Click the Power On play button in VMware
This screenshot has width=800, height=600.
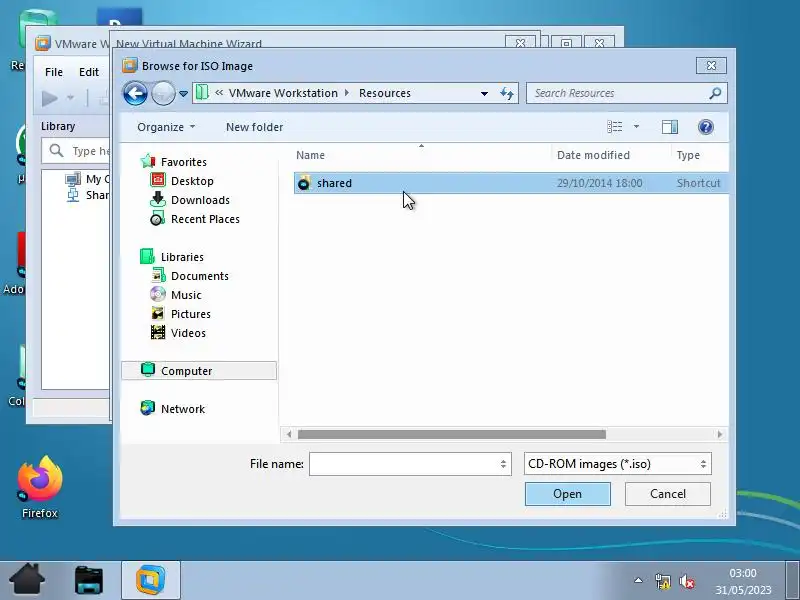(49, 97)
